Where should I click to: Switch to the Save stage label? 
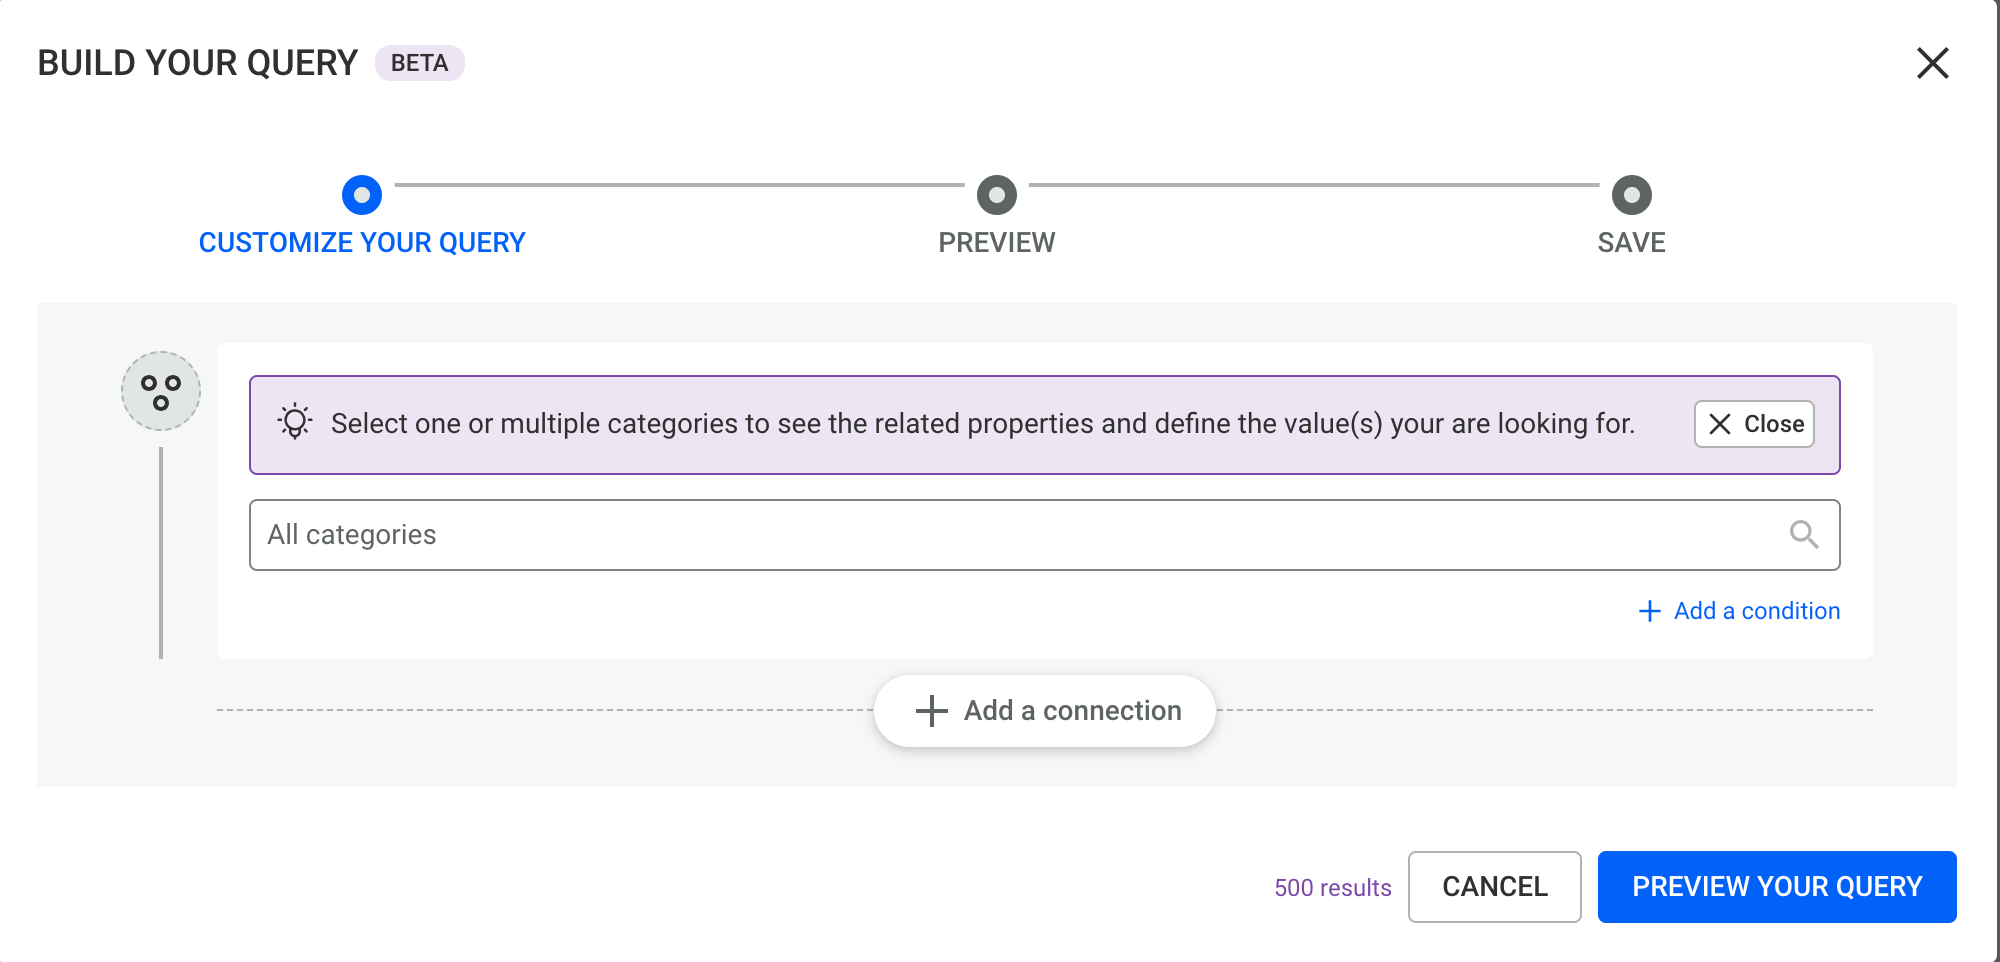(x=1630, y=242)
